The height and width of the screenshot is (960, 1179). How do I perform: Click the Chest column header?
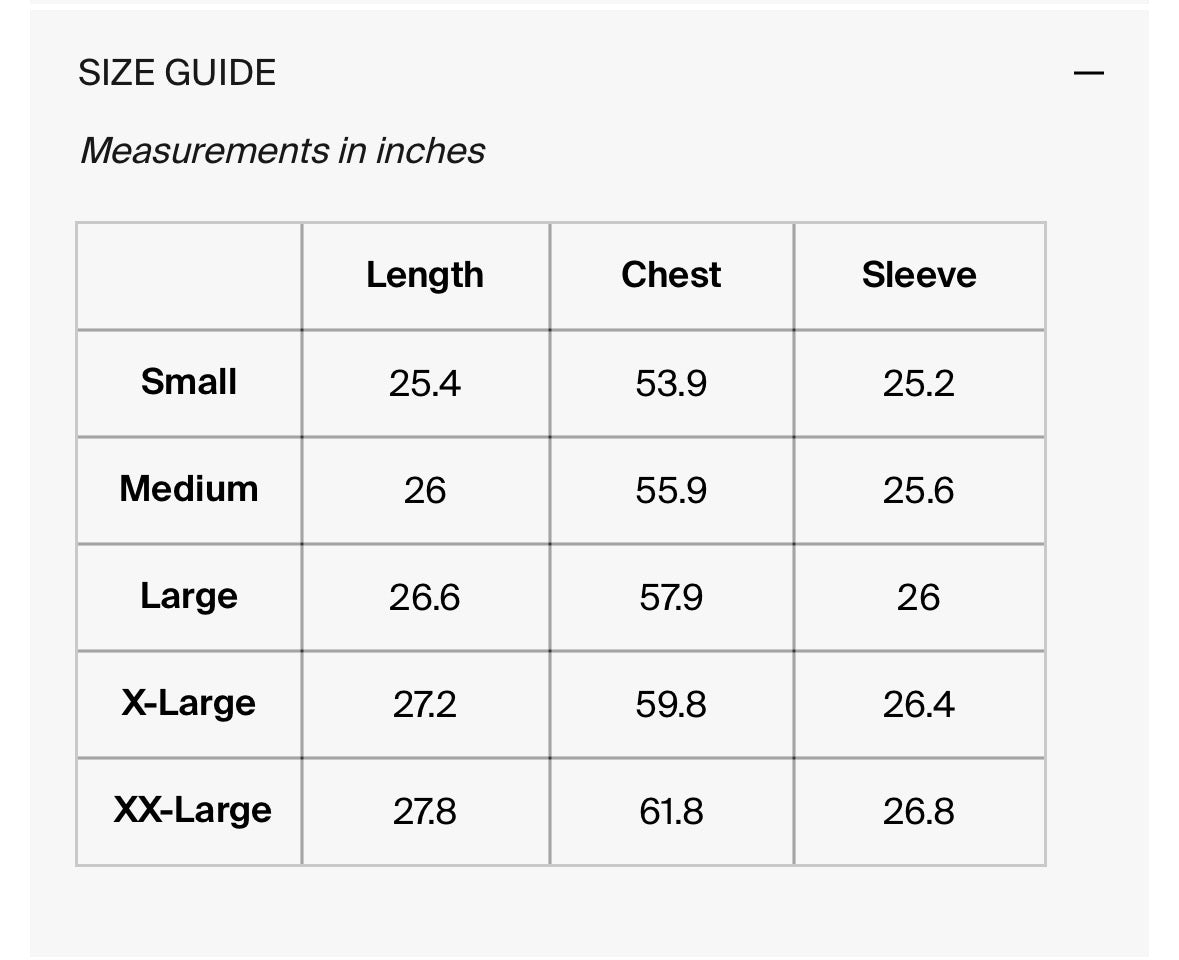671,275
